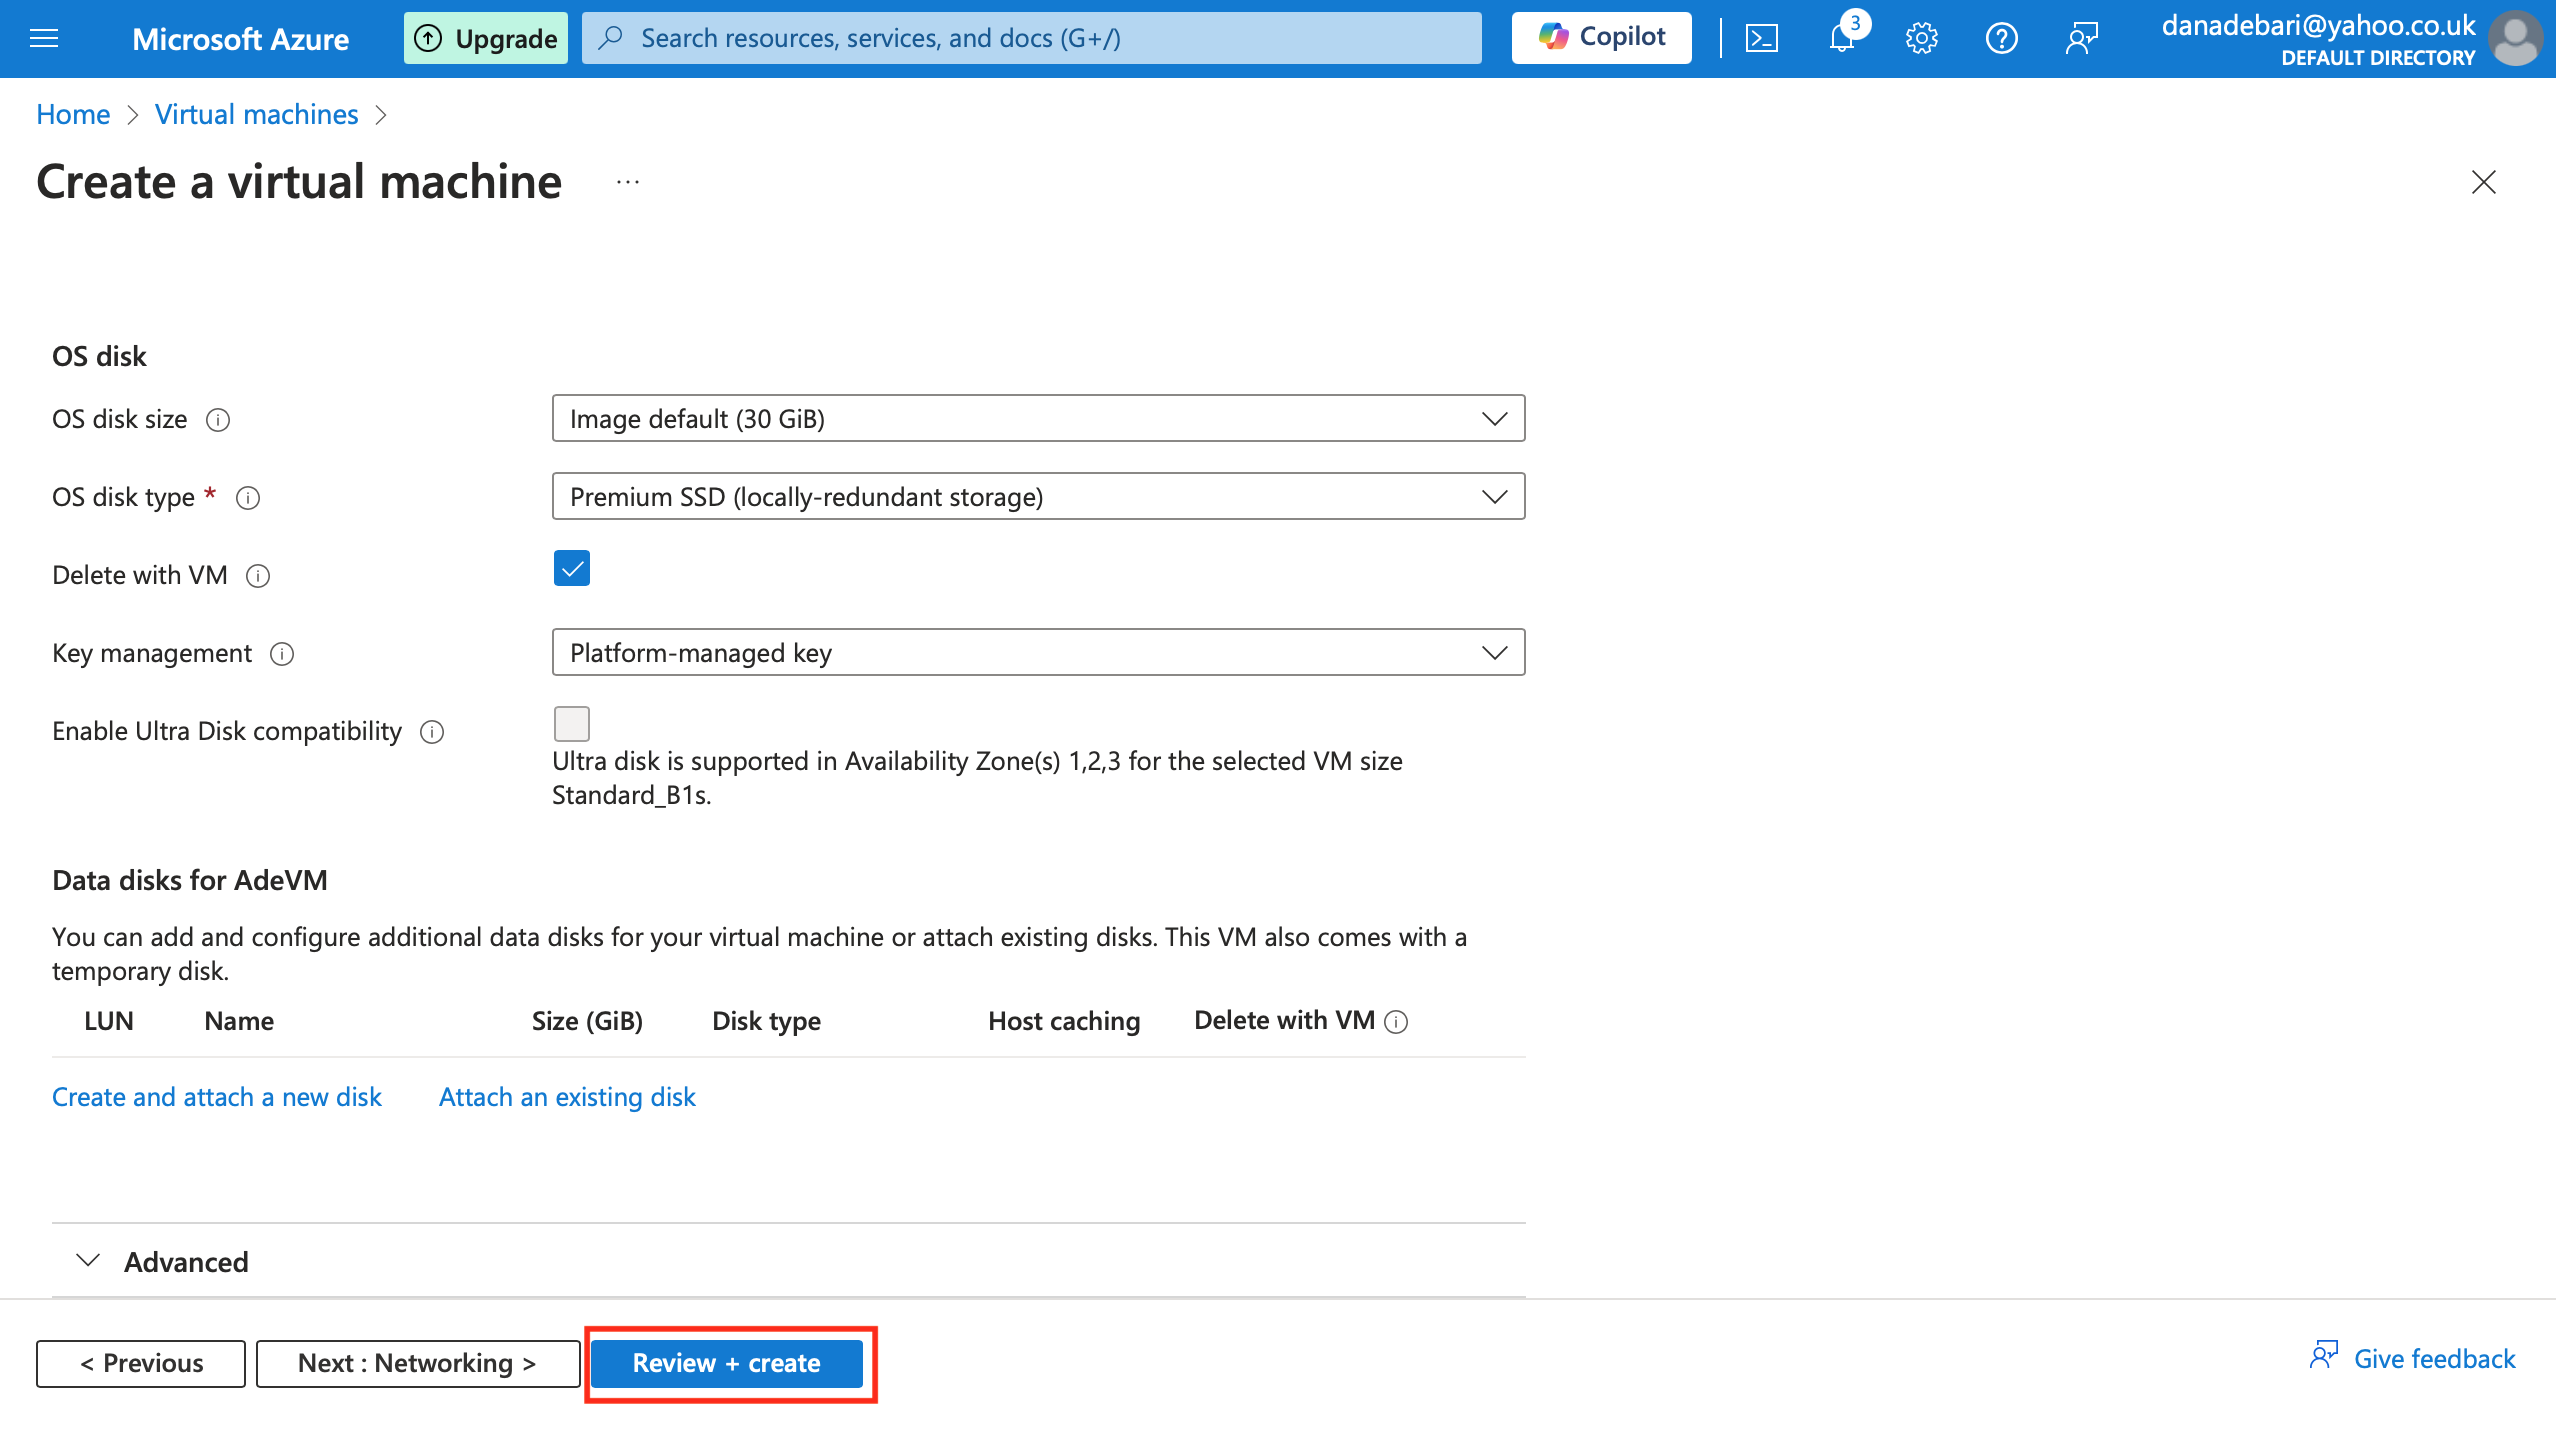The width and height of the screenshot is (2556, 1438).
Task: Uncheck the Delete with VM checkbox
Action: tap(572, 568)
